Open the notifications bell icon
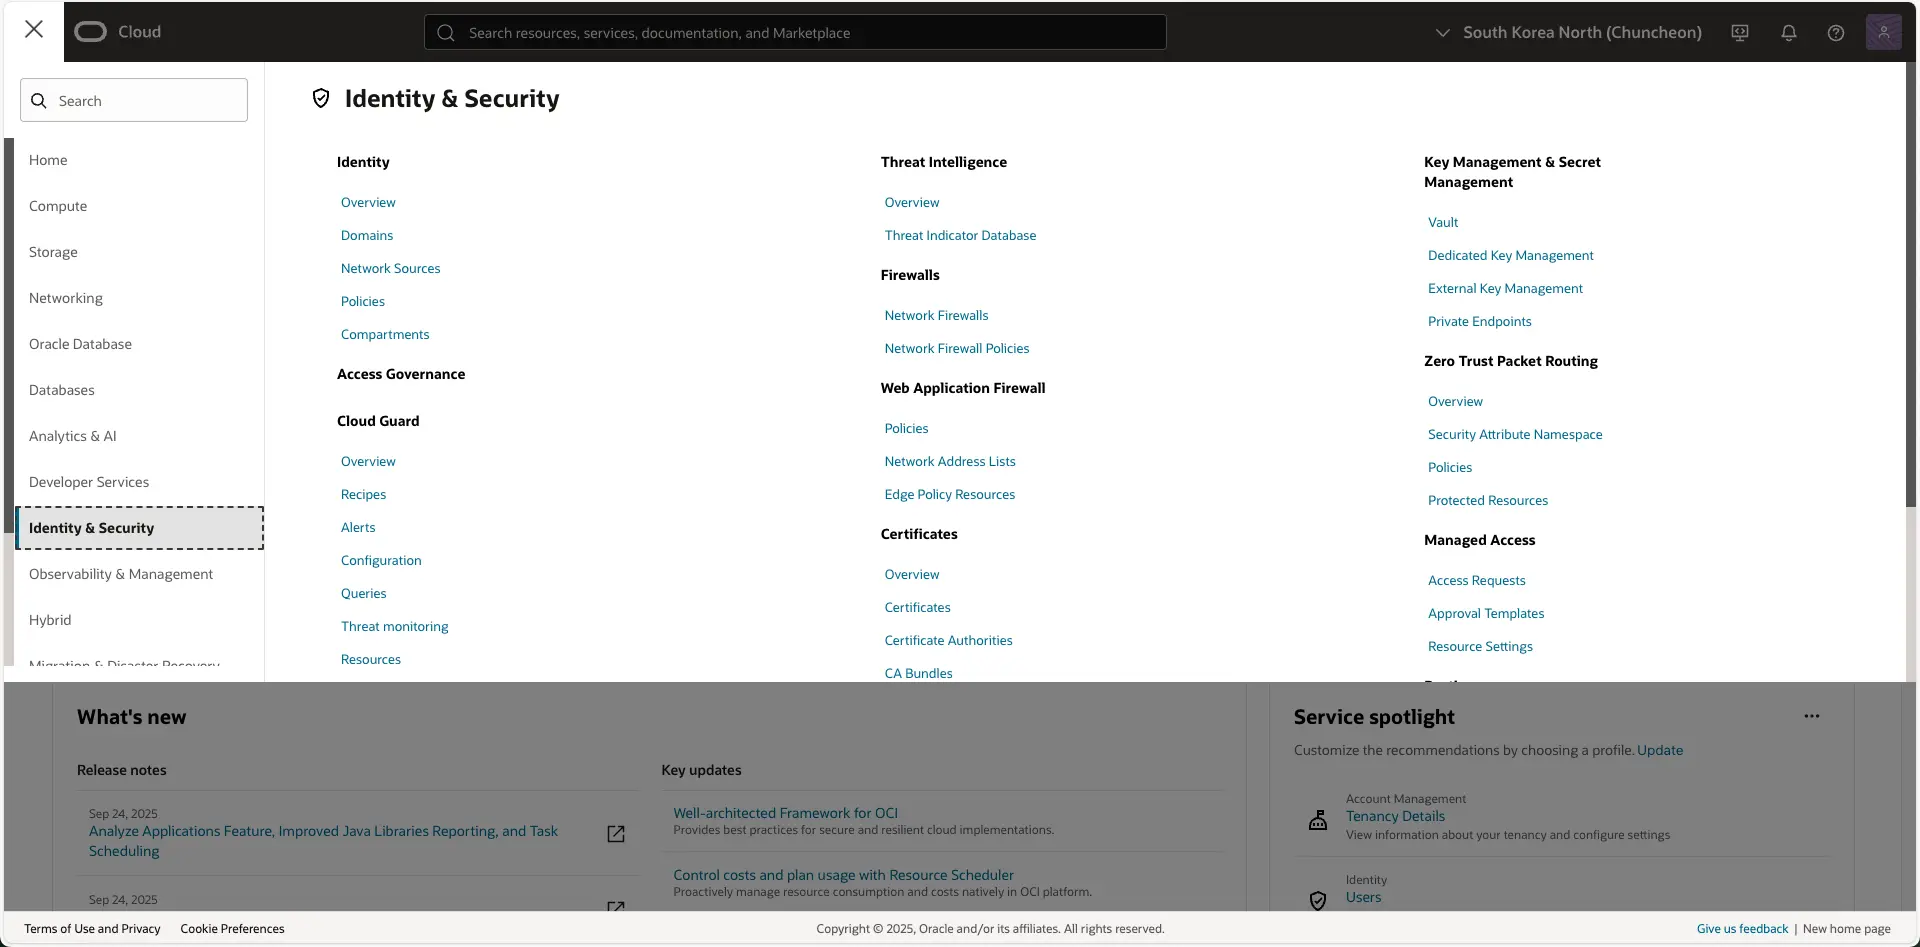The height and width of the screenshot is (947, 1920). click(x=1789, y=33)
